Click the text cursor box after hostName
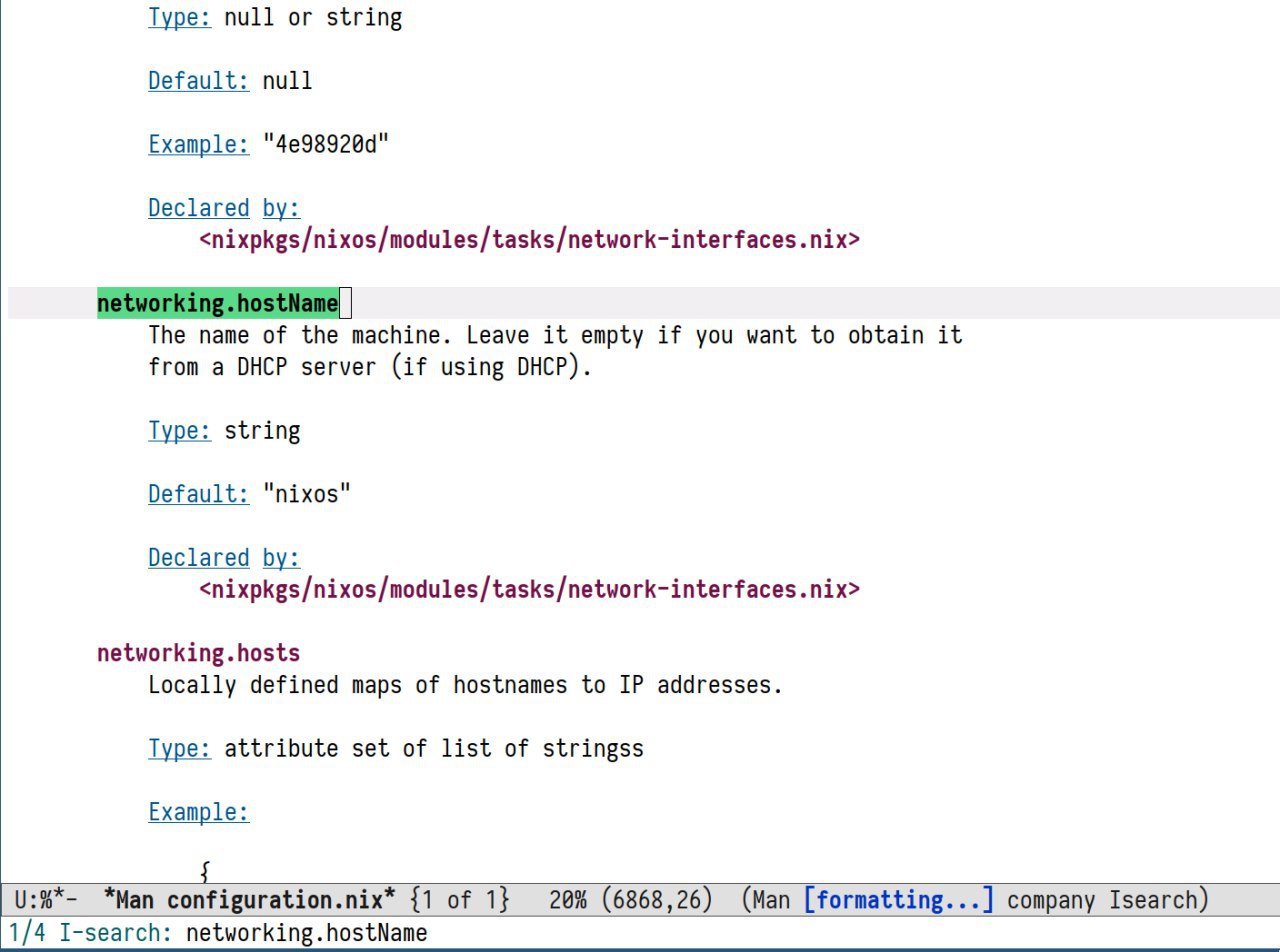Viewport: 1280px width, 952px height. pos(346,302)
